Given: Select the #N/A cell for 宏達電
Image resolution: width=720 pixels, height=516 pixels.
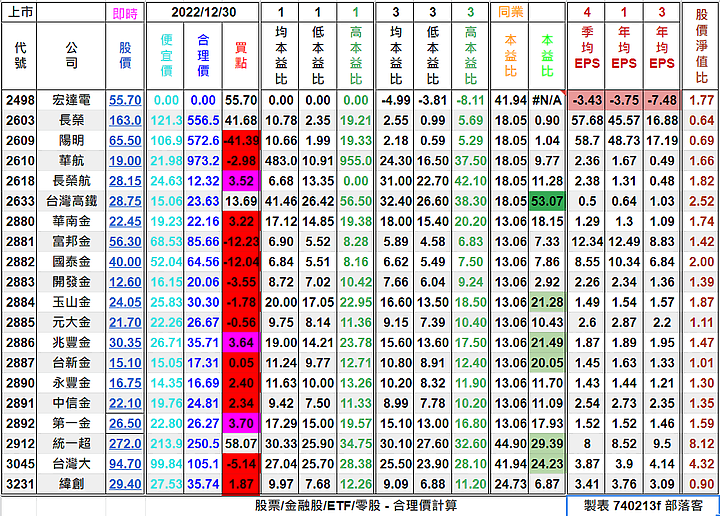Looking at the screenshot, I should [x=547, y=100].
